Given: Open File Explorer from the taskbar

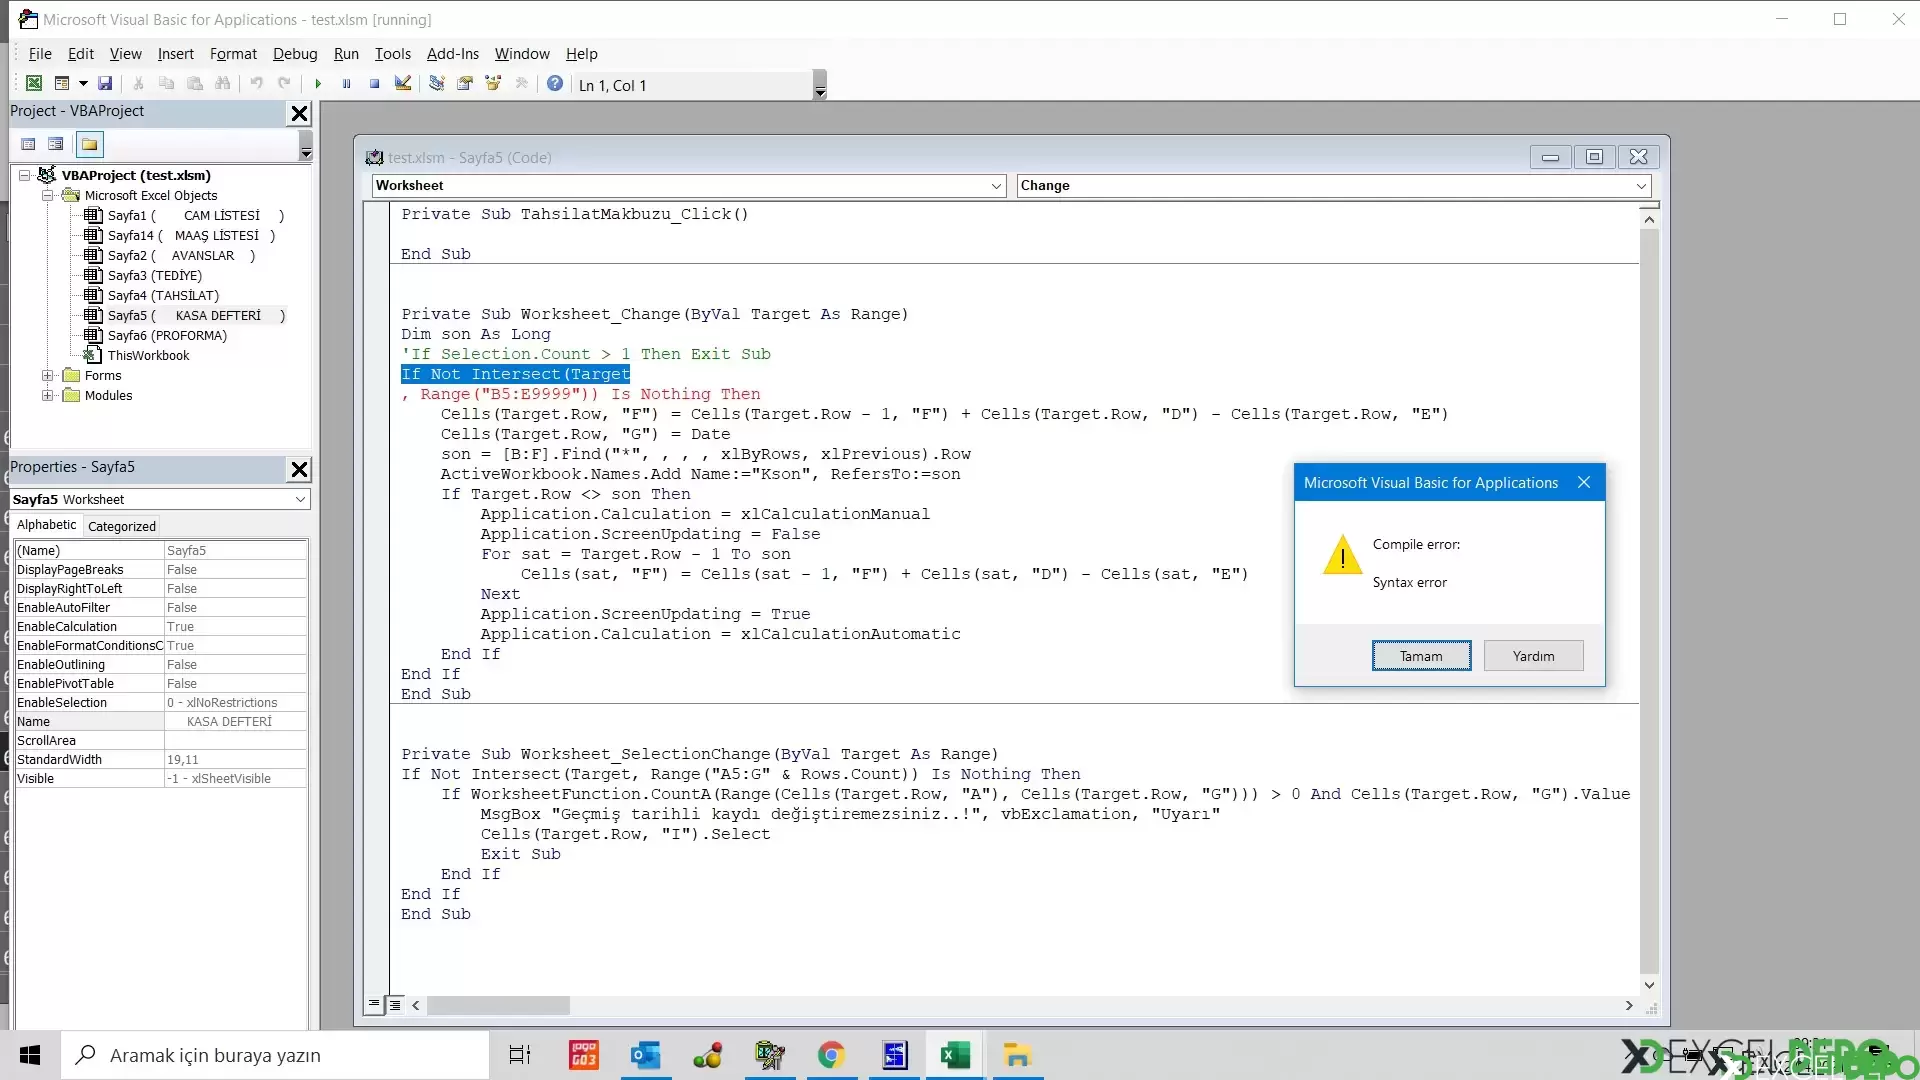Looking at the screenshot, I should (1017, 1055).
